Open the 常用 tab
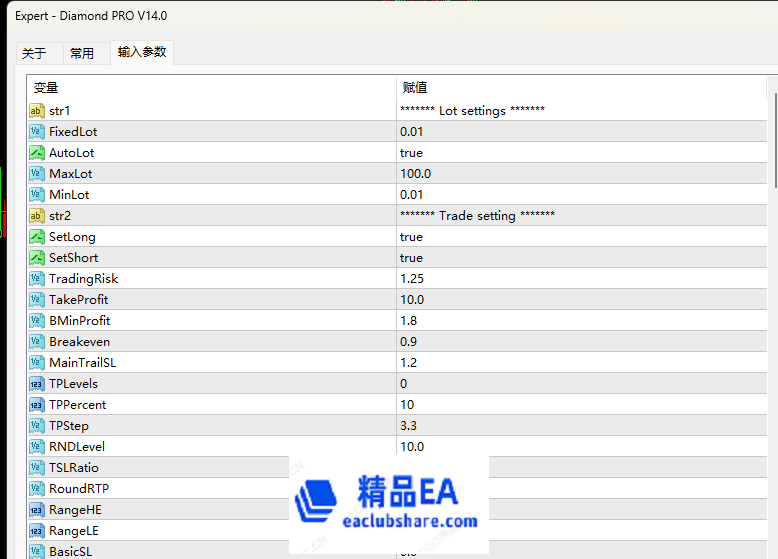The height and width of the screenshot is (559, 778). [x=82, y=54]
